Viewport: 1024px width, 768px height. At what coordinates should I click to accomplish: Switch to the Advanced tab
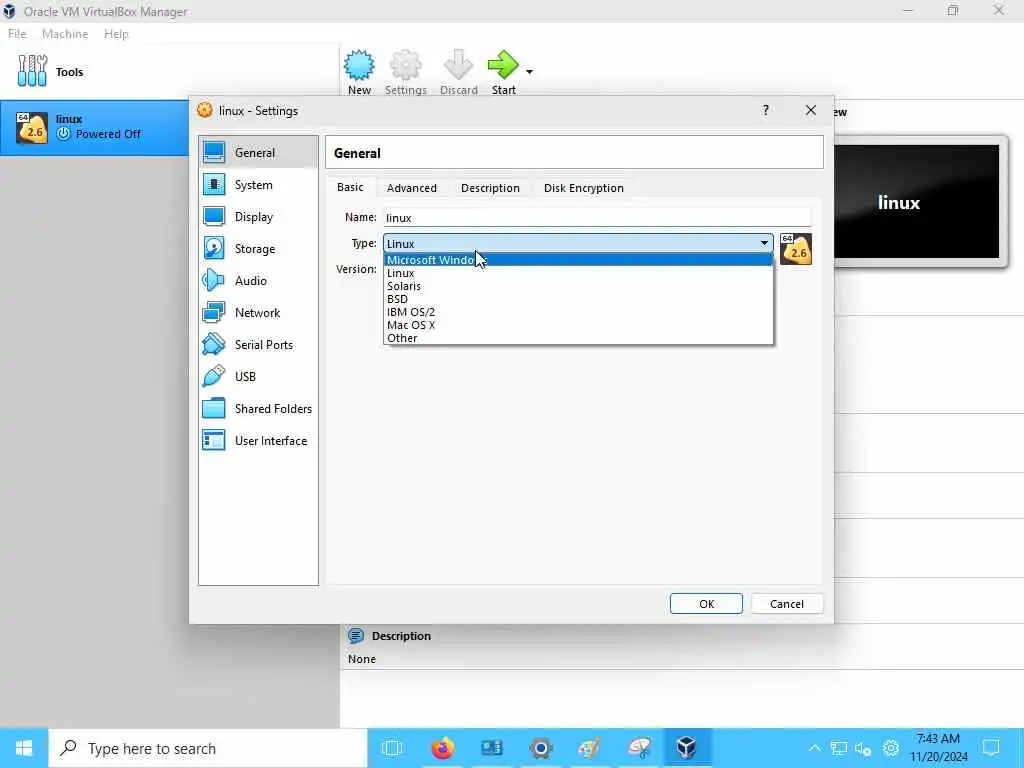411,188
